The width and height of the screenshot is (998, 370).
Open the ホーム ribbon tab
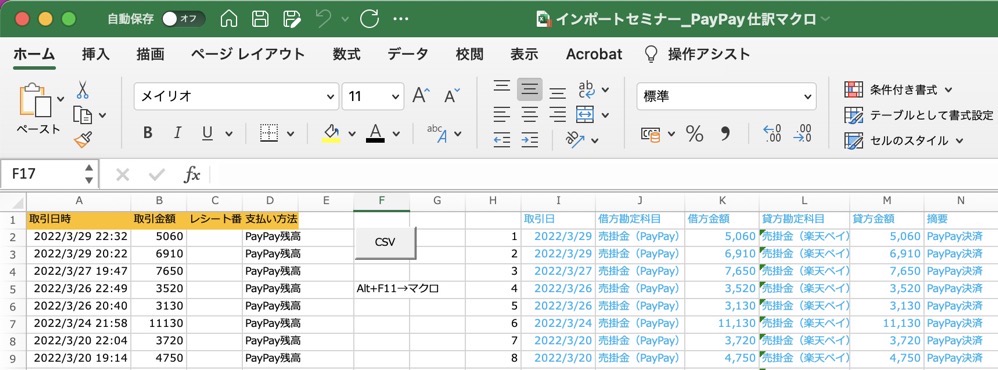pyautogui.click(x=34, y=55)
